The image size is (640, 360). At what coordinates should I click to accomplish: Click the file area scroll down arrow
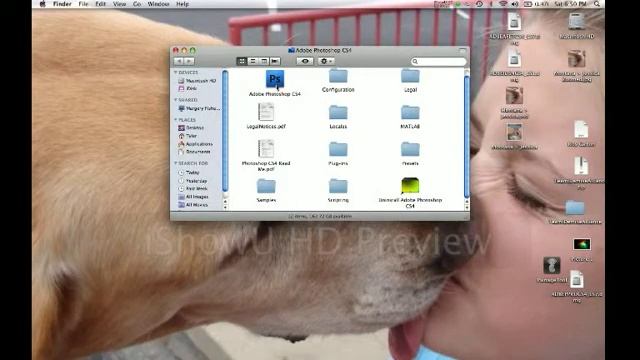[x=467, y=207]
